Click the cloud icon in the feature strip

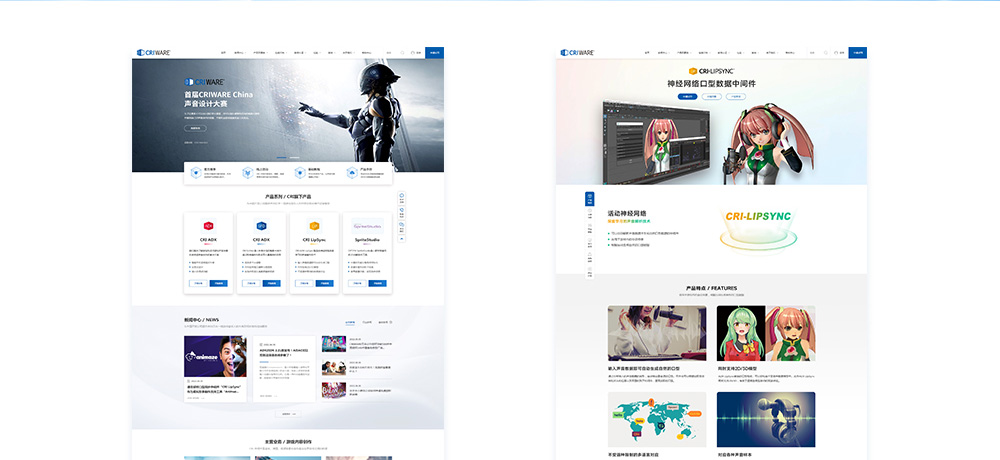351,173
